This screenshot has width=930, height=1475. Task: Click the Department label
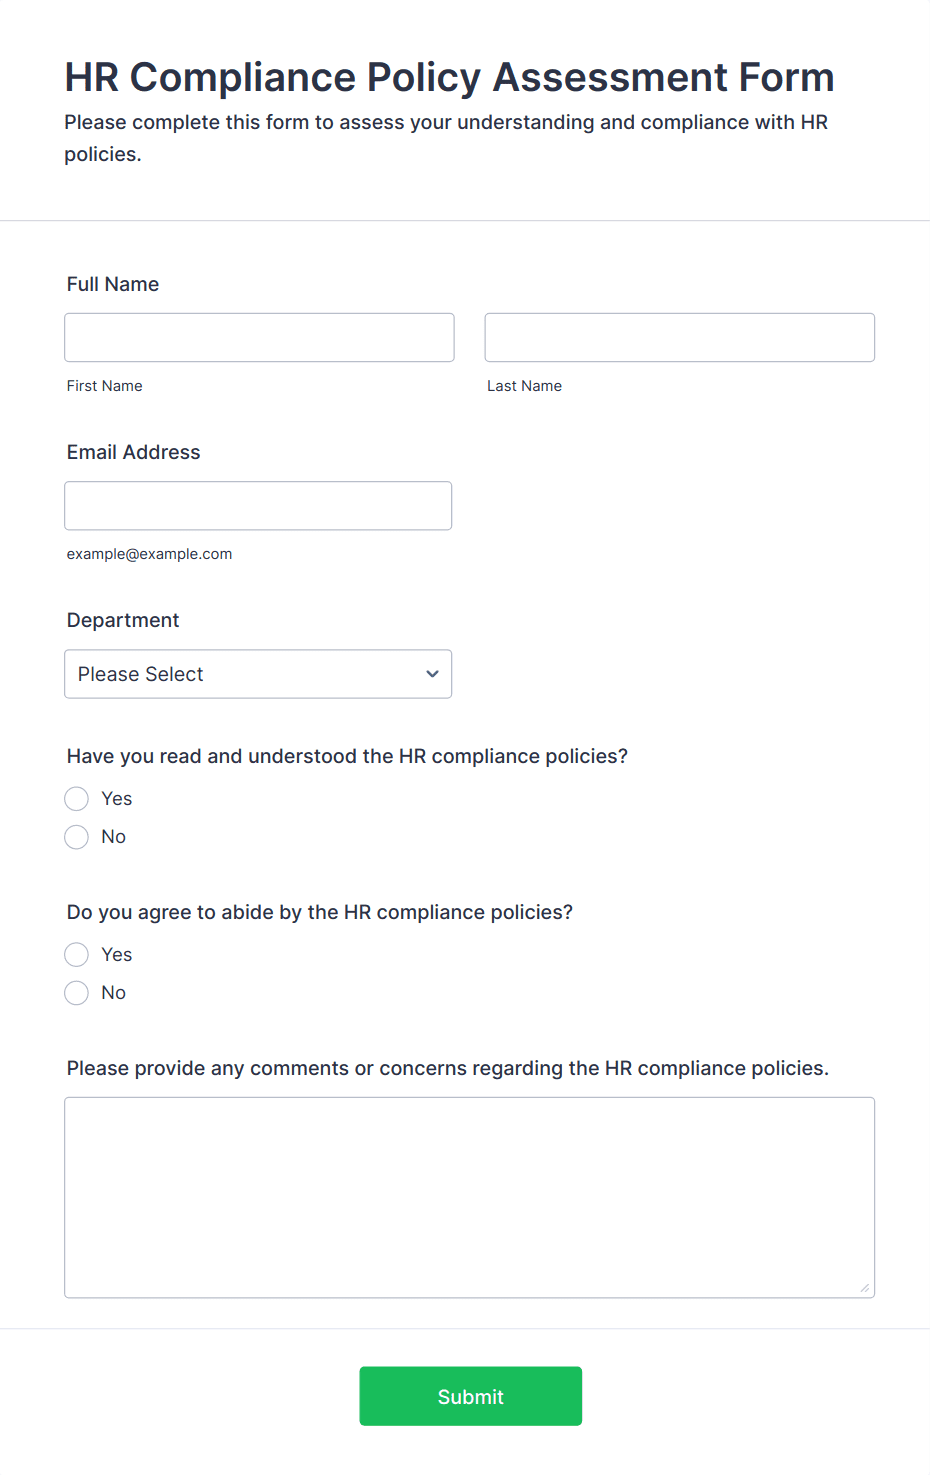(123, 620)
